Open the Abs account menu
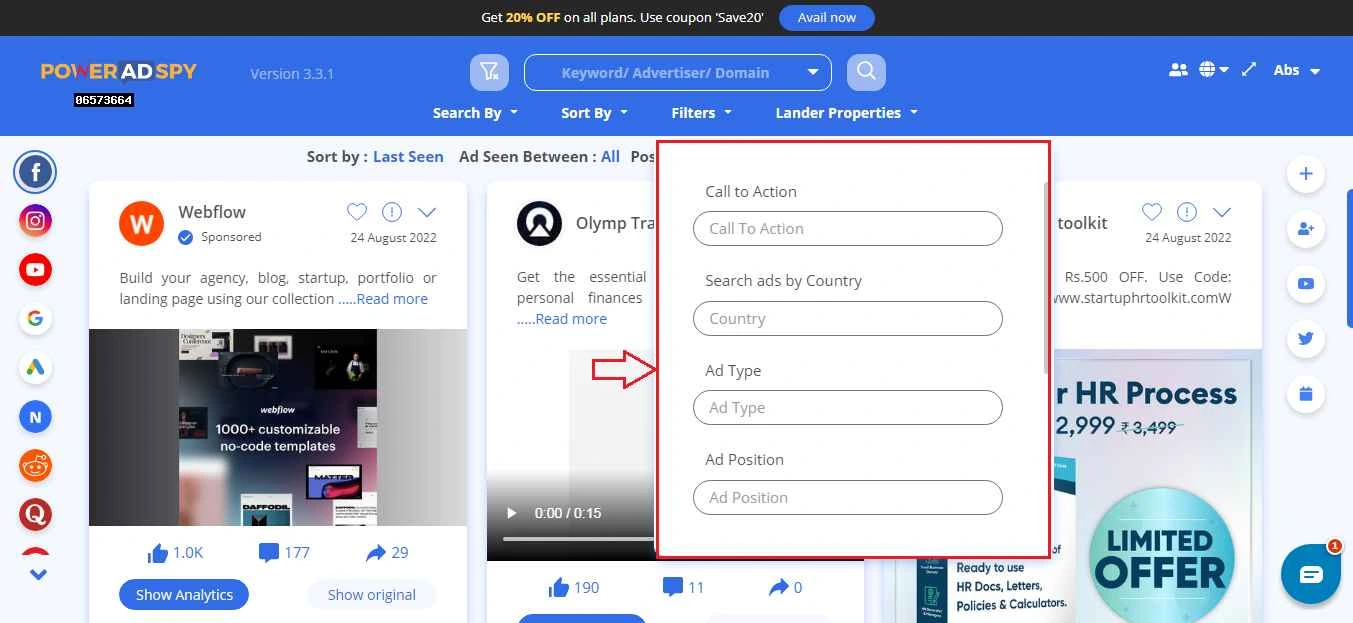This screenshot has width=1353, height=623. [1295, 70]
